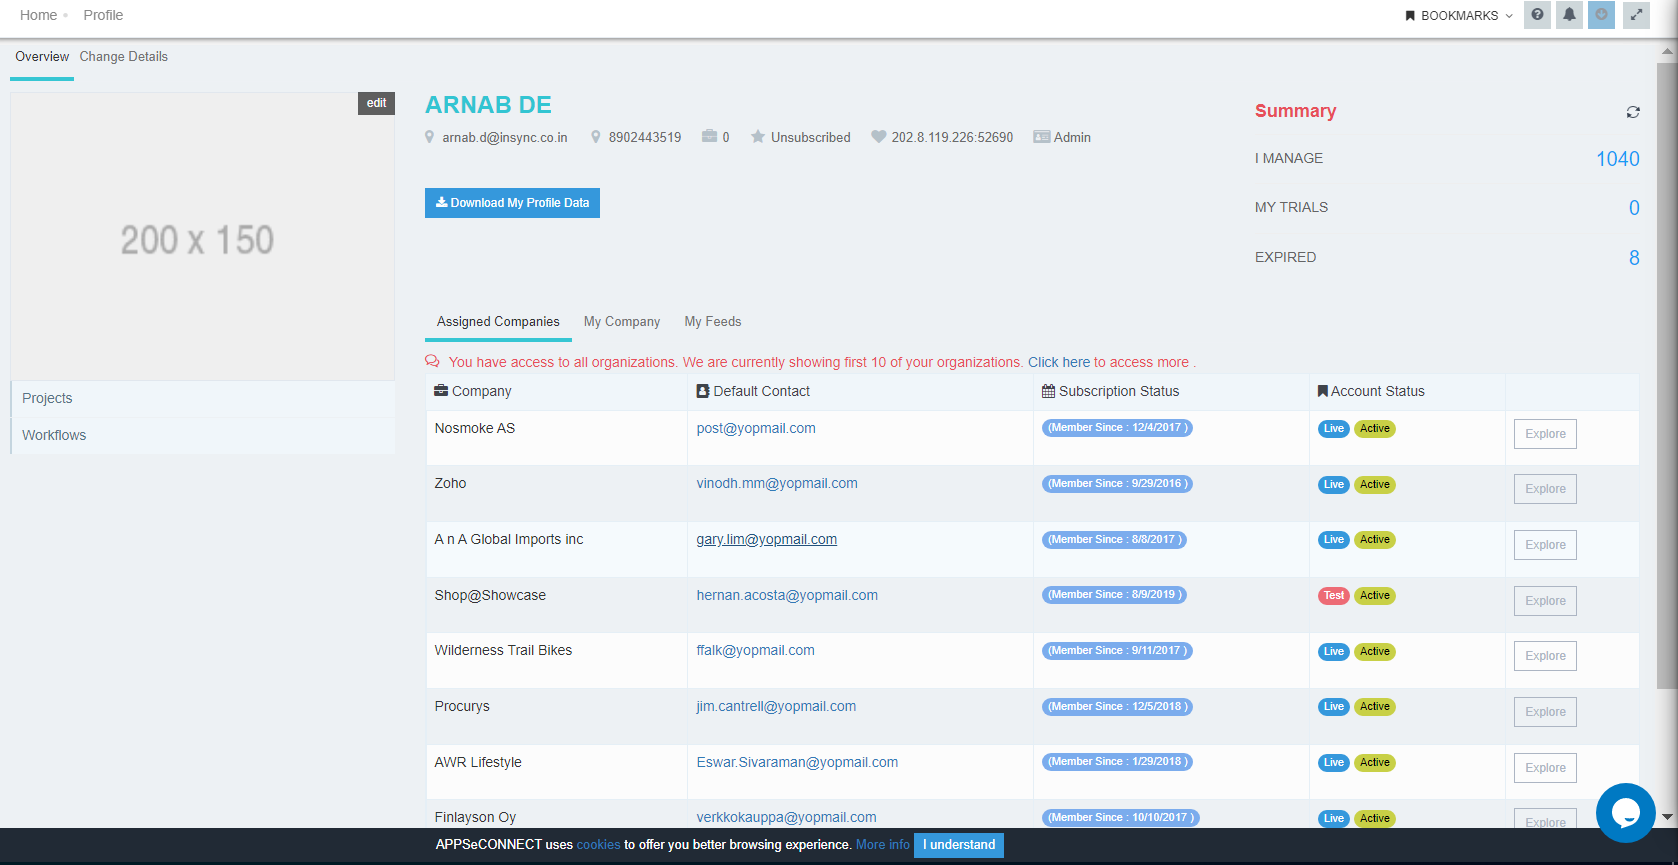Open the Assigned Companies tab
Image resolution: width=1678 pixels, height=865 pixels.
[x=498, y=322]
